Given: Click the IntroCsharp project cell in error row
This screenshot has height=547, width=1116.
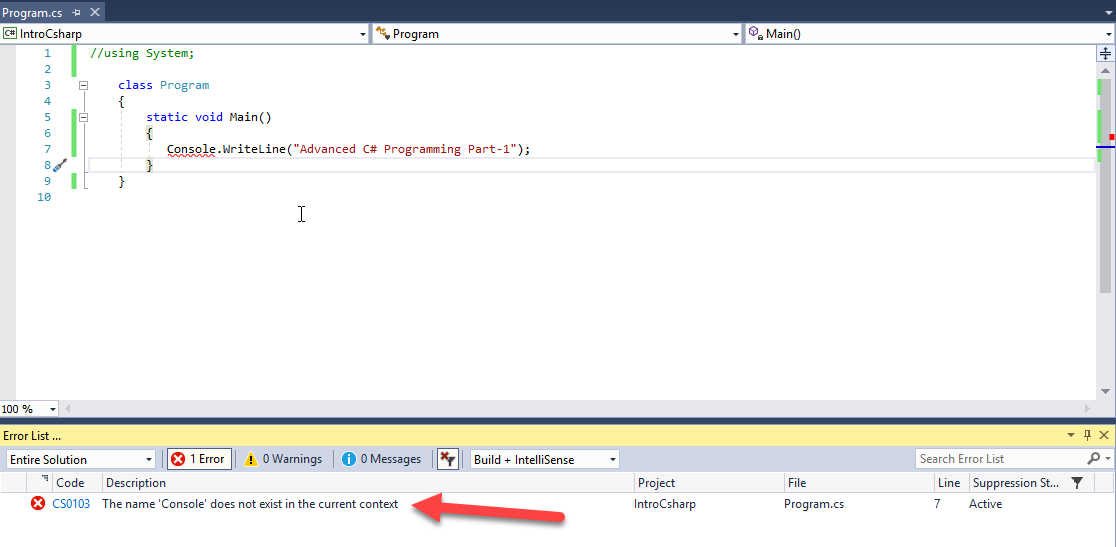Looking at the screenshot, I should coord(665,504).
